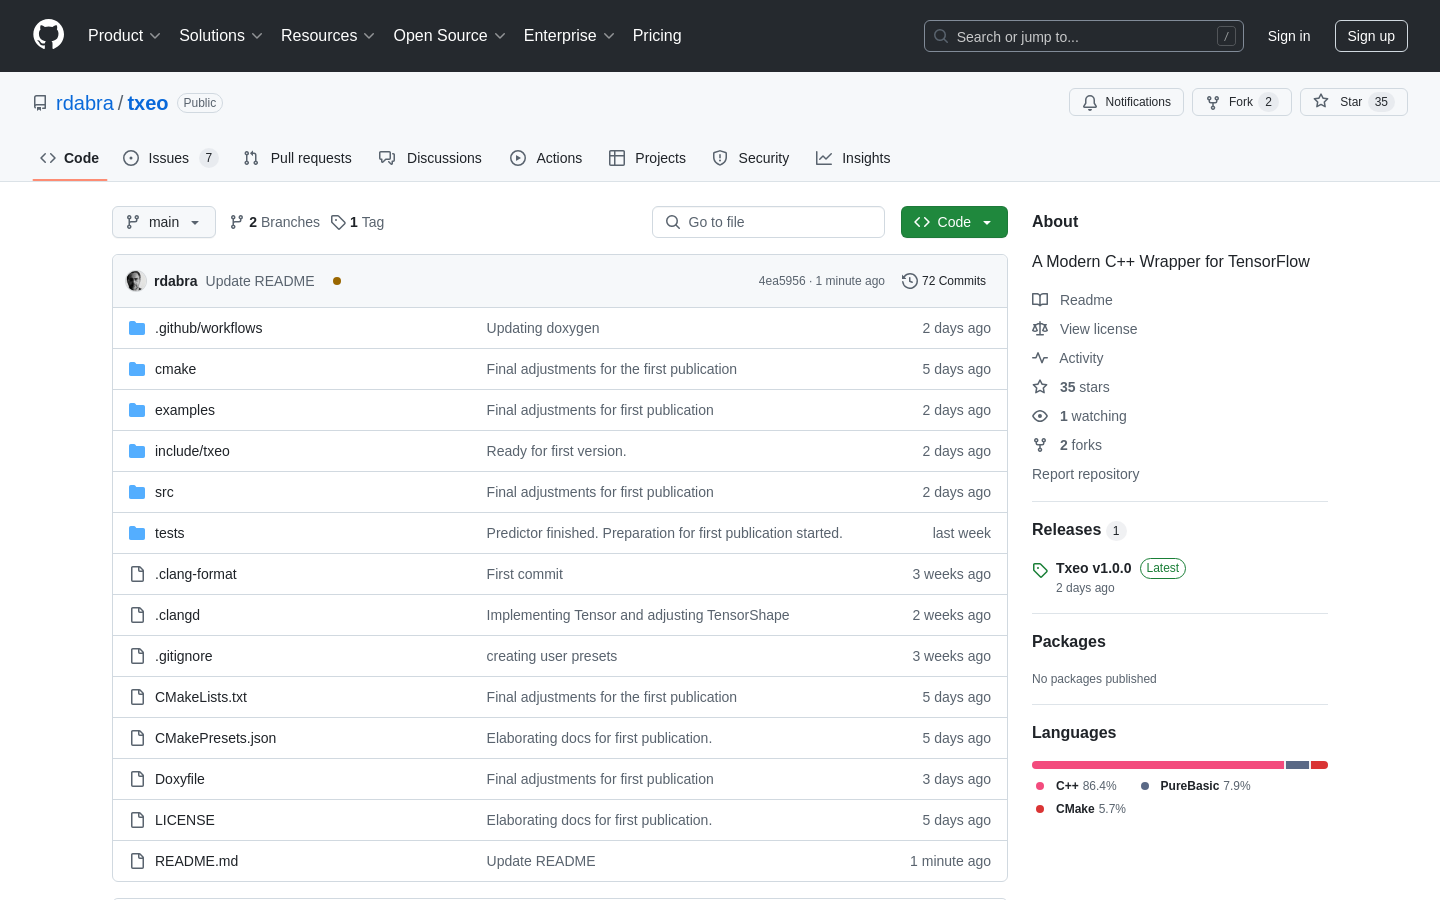
Task: Open the Readme book icon link
Action: pos(1040,300)
